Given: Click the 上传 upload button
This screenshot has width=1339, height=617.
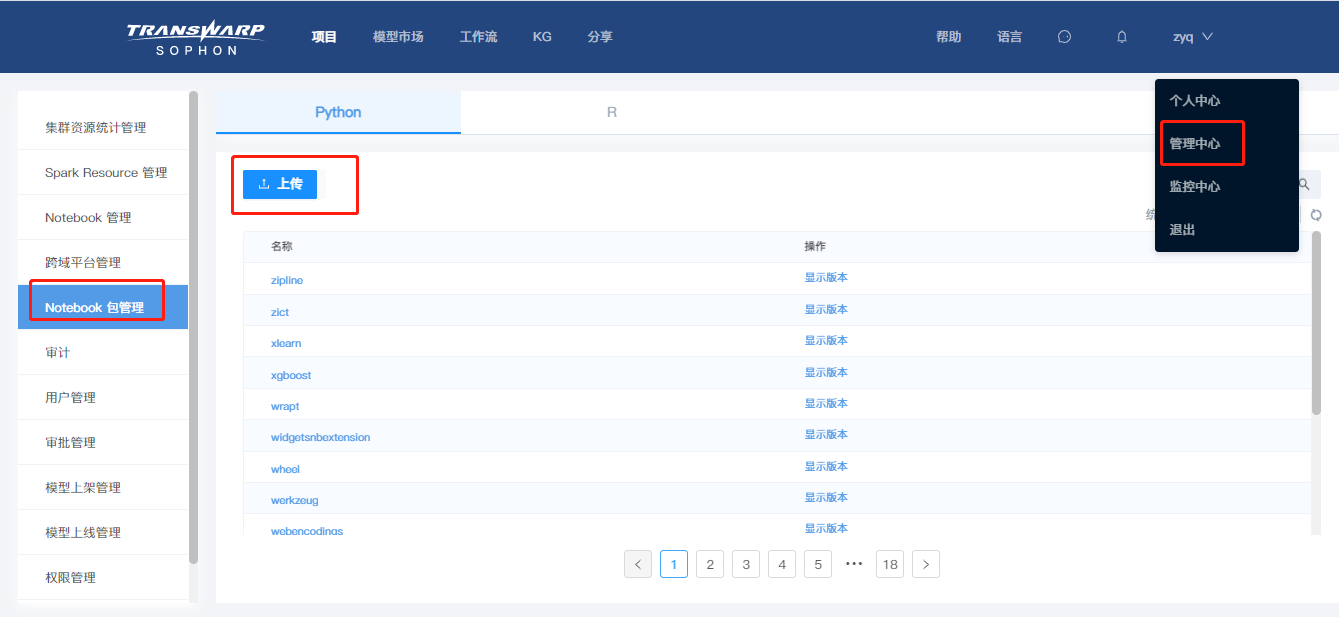Looking at the screenshot, I should tap(280, 184).
